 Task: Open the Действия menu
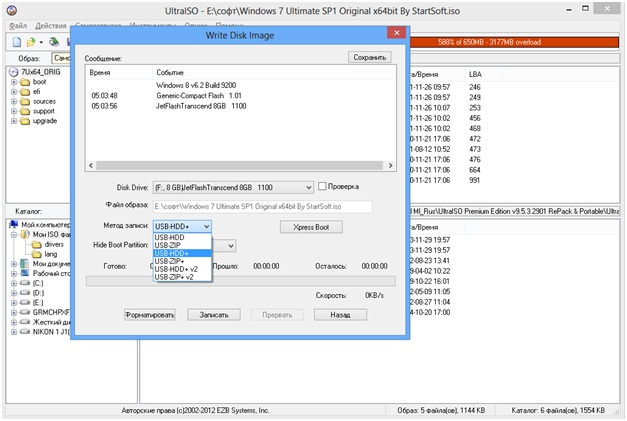point(51,26)
